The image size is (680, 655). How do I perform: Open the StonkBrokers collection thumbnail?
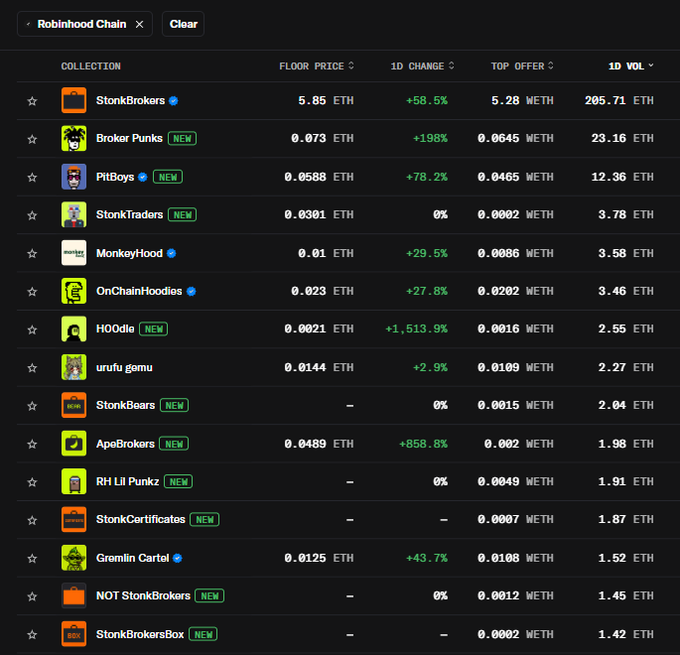click(74, 100)
